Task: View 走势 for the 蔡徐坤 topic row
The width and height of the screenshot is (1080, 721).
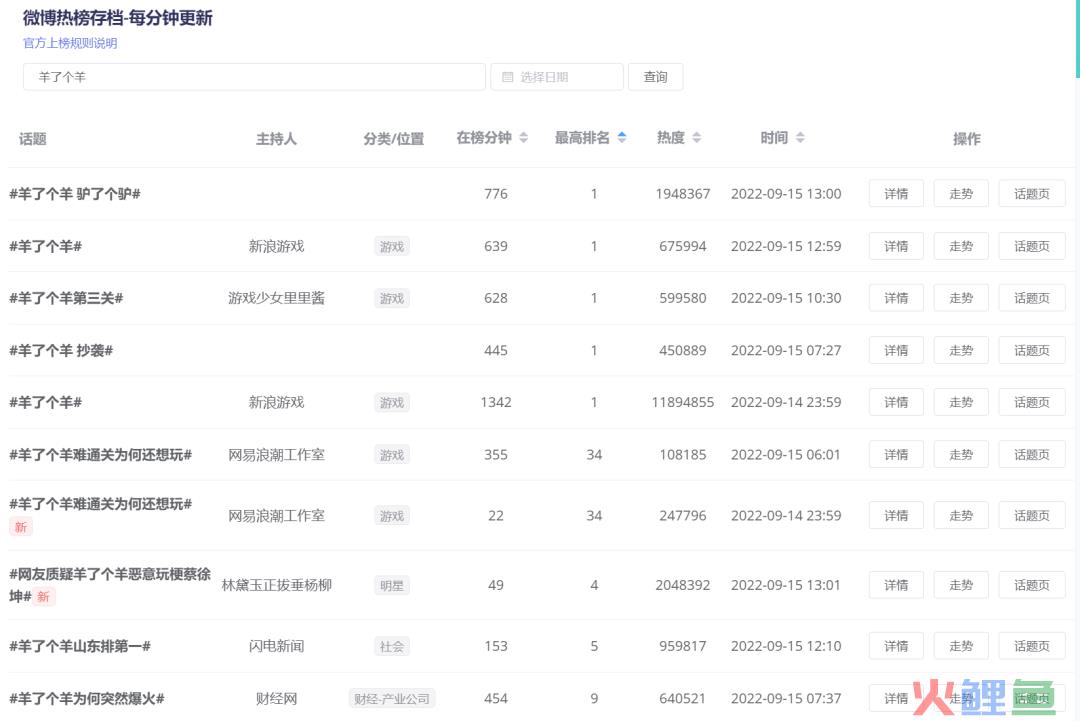Action: point(961,585)
